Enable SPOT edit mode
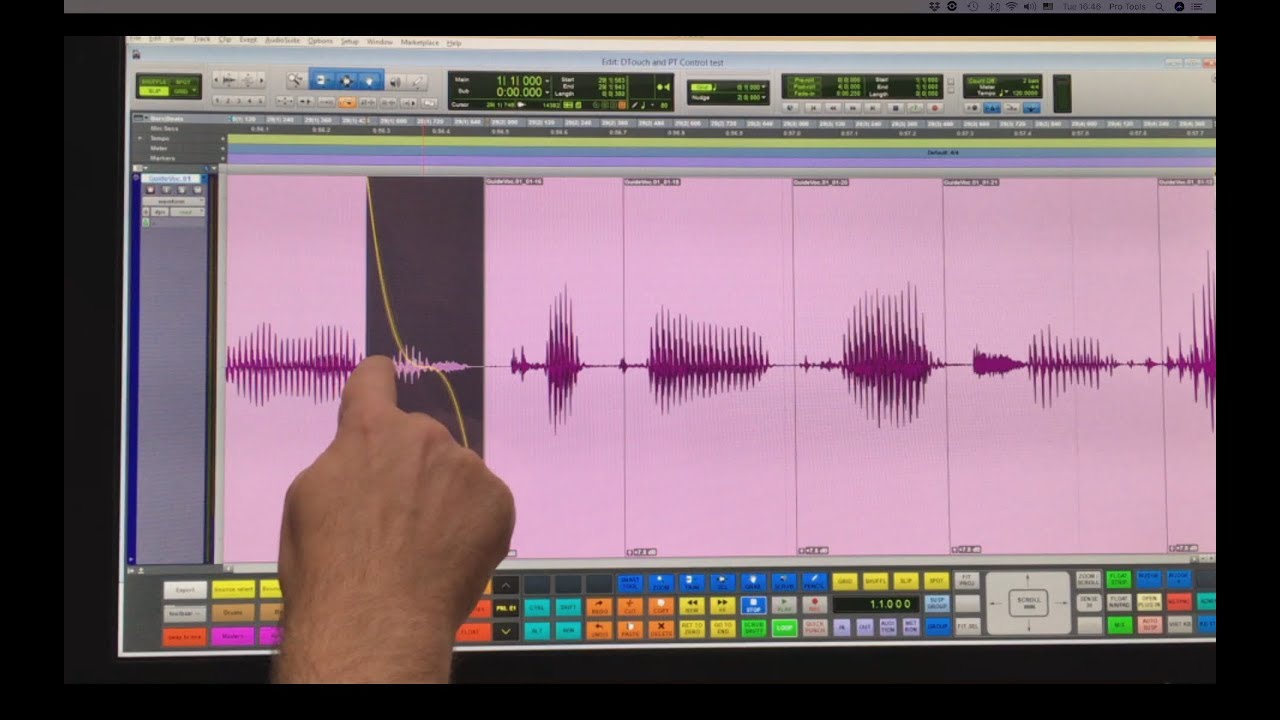 tap(184, 81)
